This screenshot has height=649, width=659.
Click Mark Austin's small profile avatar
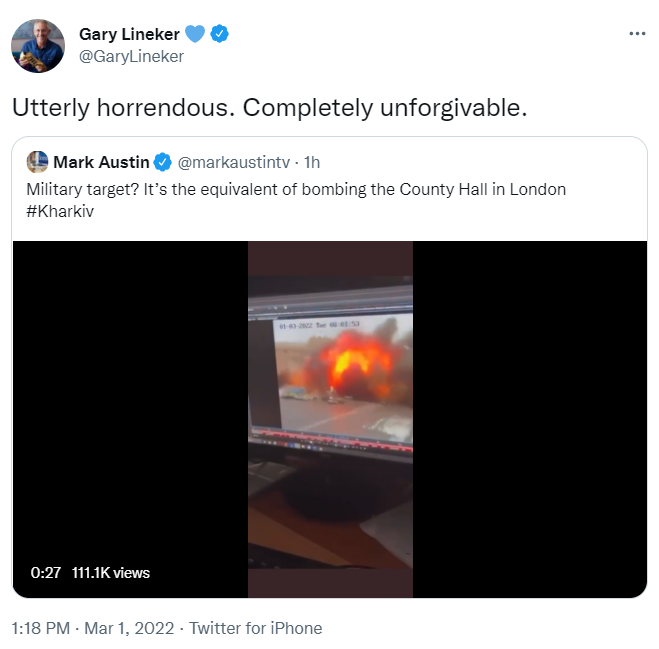[38, 162]
